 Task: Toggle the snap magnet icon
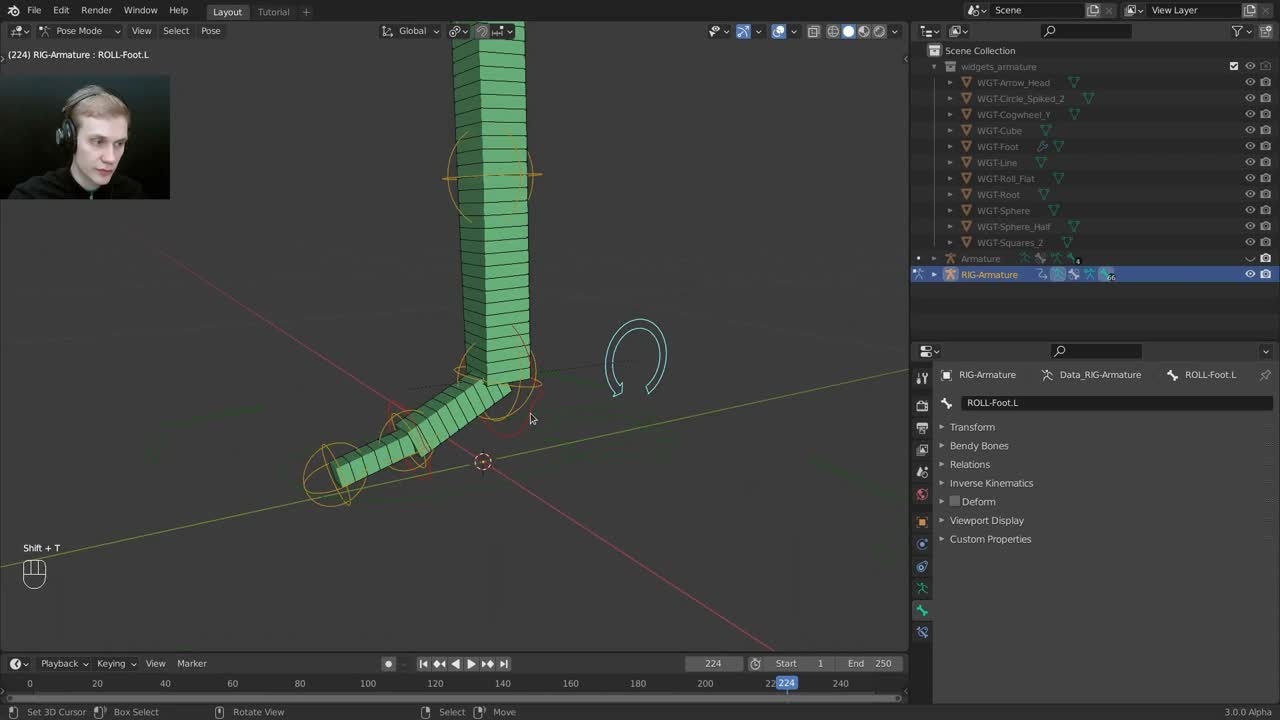pos(482,31)
